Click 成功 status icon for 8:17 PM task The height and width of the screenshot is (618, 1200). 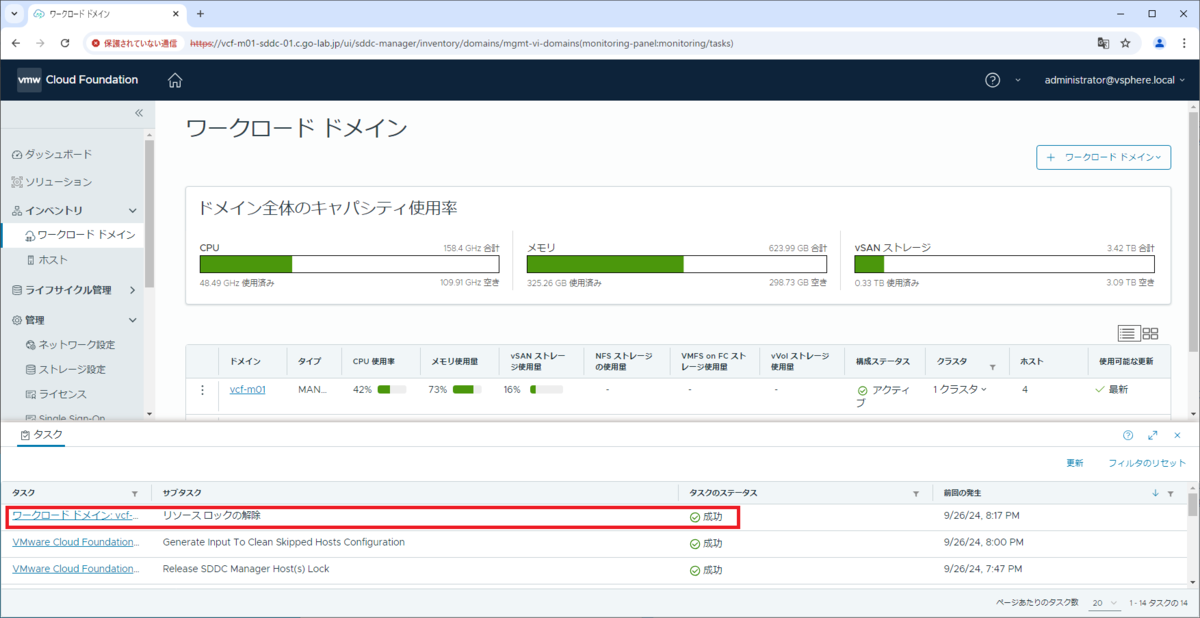(695, 517)
